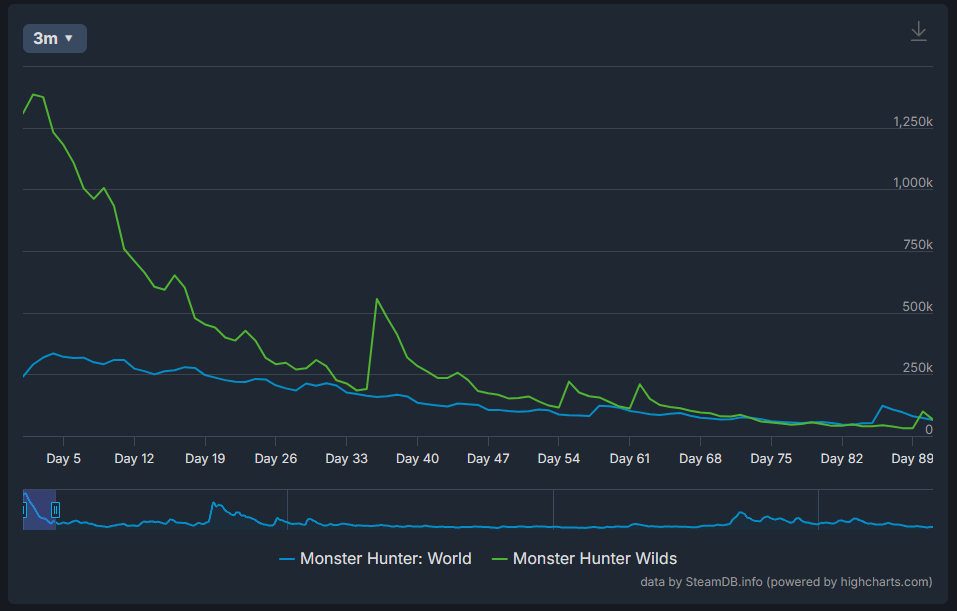
Task: Click the highlighted navigator selection window
Action: pyautogui.click(x=40, y=510)
